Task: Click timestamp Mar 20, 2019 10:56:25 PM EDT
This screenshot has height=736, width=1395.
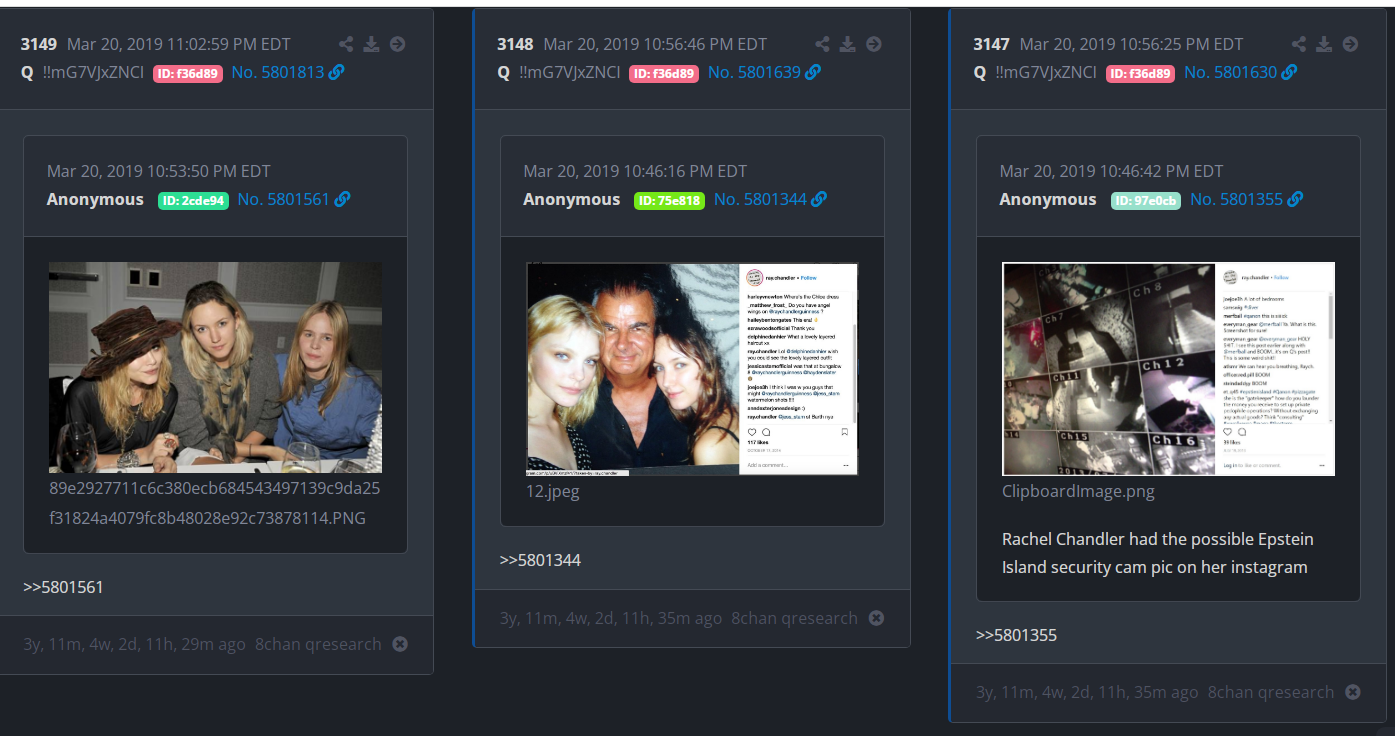Action: click(1131, 44)
